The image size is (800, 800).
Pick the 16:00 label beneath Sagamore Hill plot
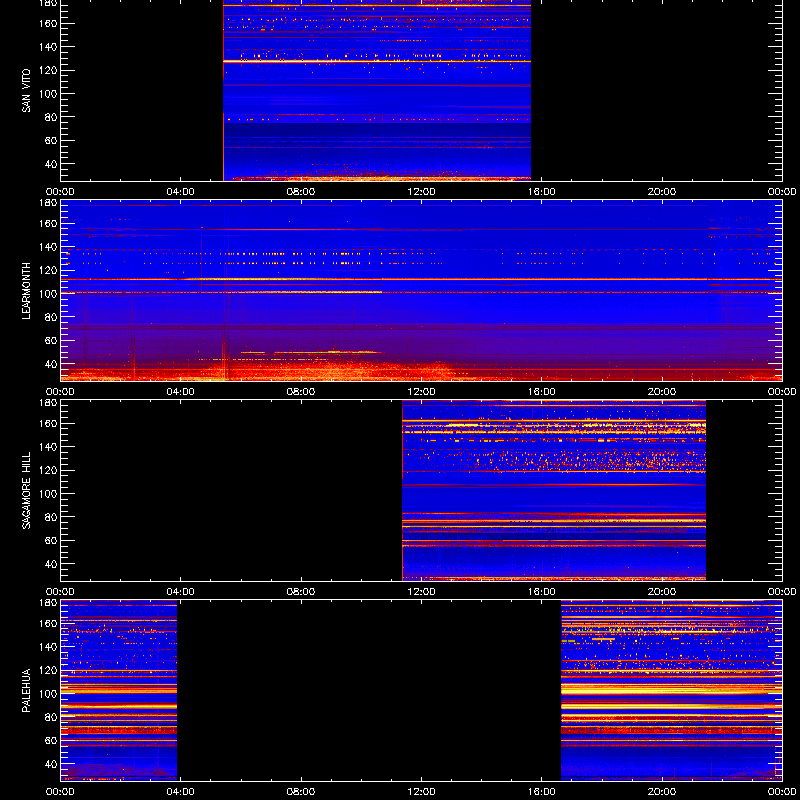(x=542, y=592)
